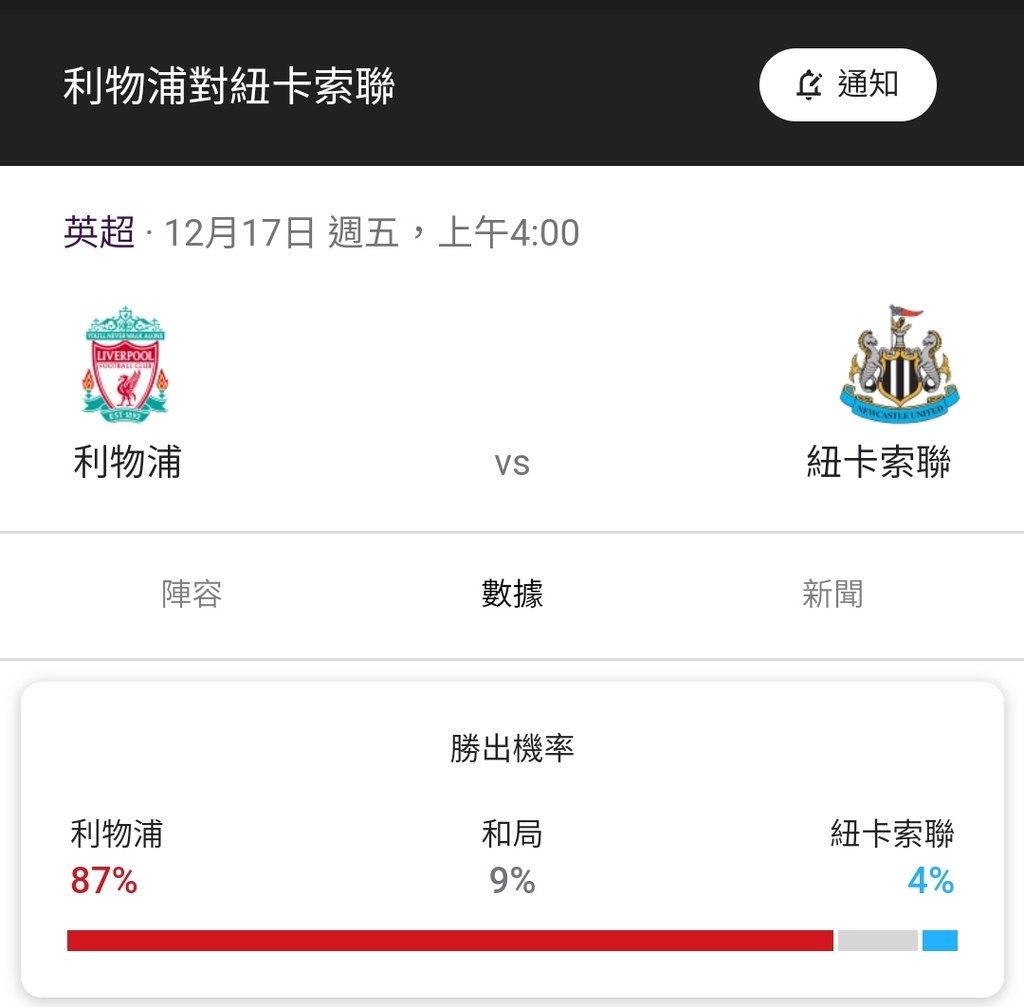Click the 和局 draw label

pos(512,834)
